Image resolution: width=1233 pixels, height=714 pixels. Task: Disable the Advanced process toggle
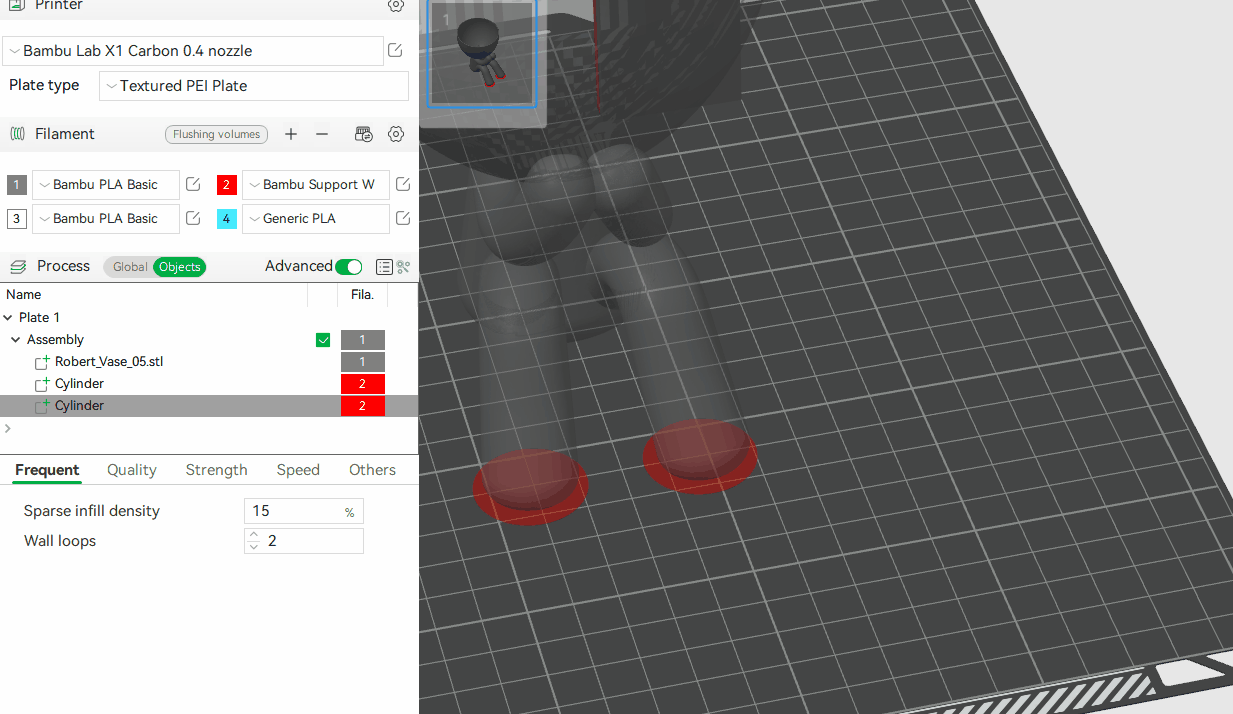point(349,266)
